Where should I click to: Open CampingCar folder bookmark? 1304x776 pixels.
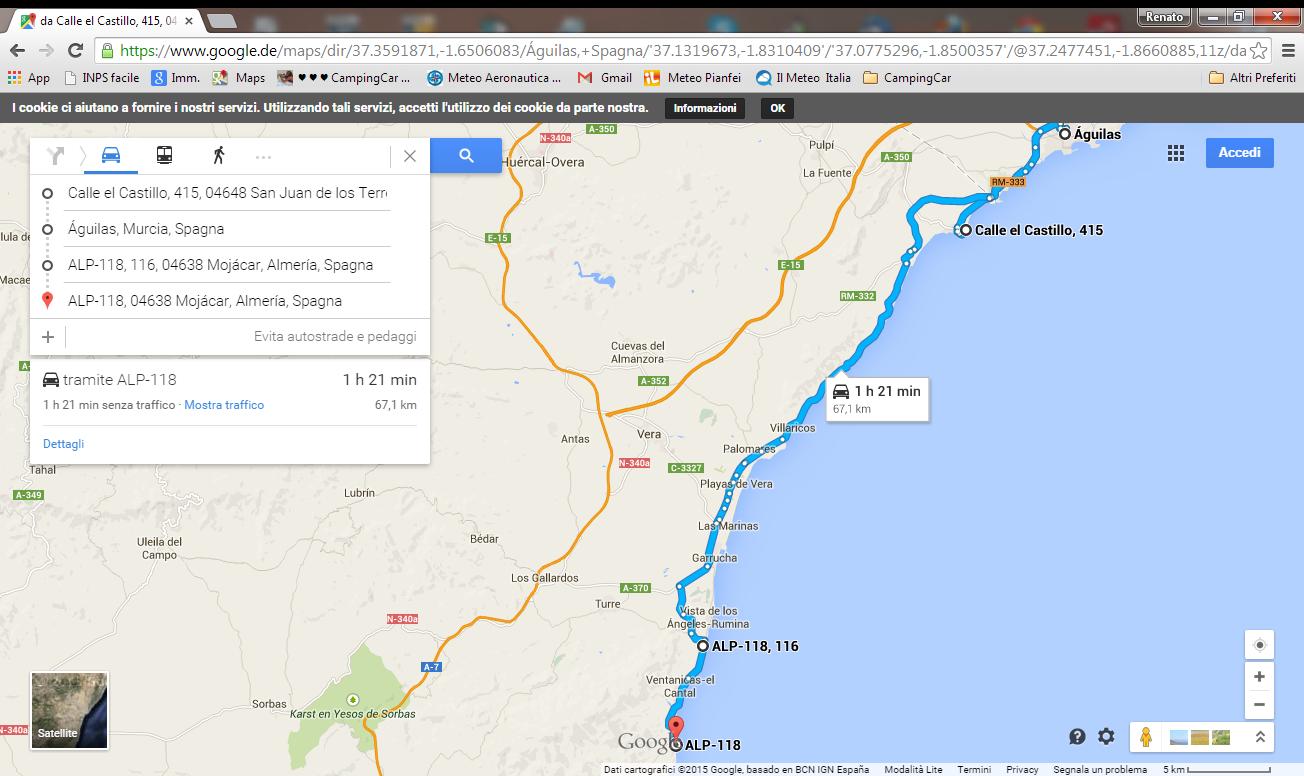pyautogui.click(x=907, y=77)
